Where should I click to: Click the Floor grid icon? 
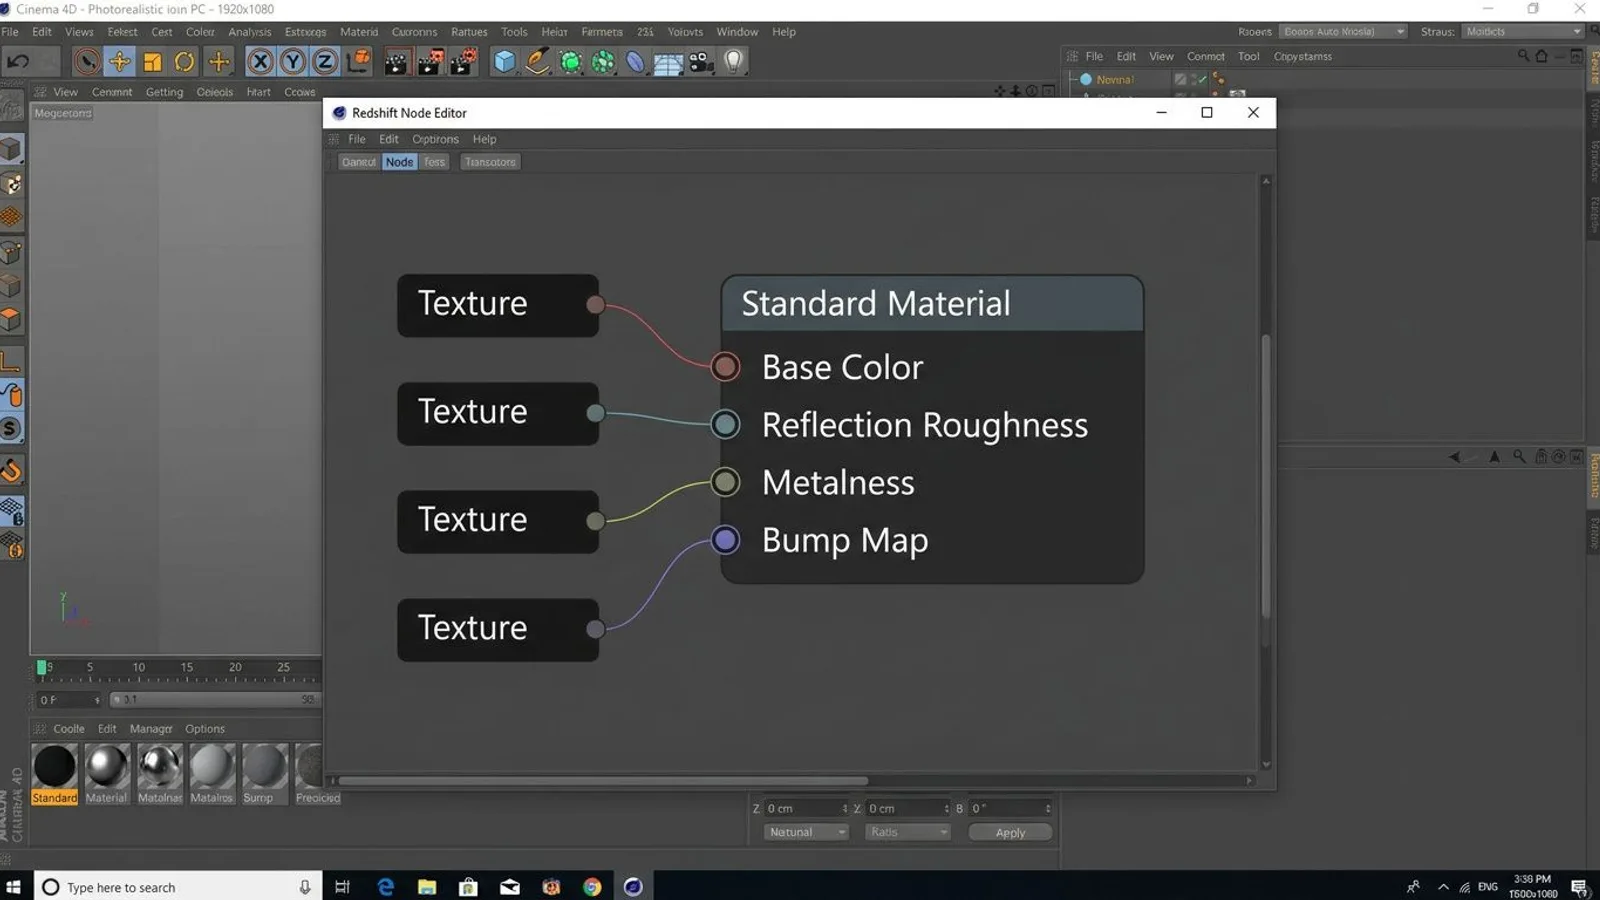click(x=668, y=63)
